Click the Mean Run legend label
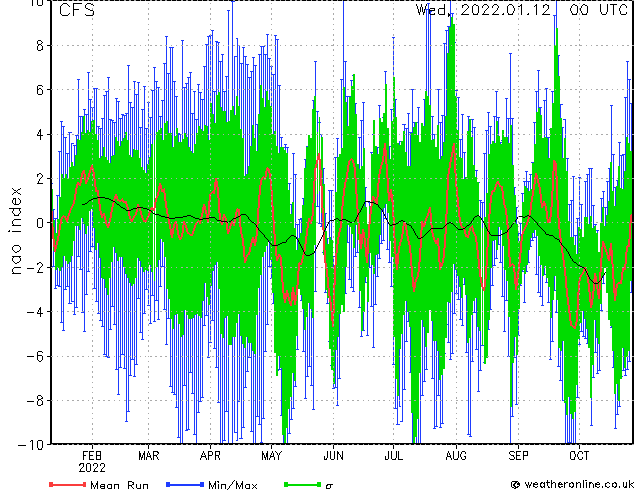634x490 pixels. [x=119, y=485]
